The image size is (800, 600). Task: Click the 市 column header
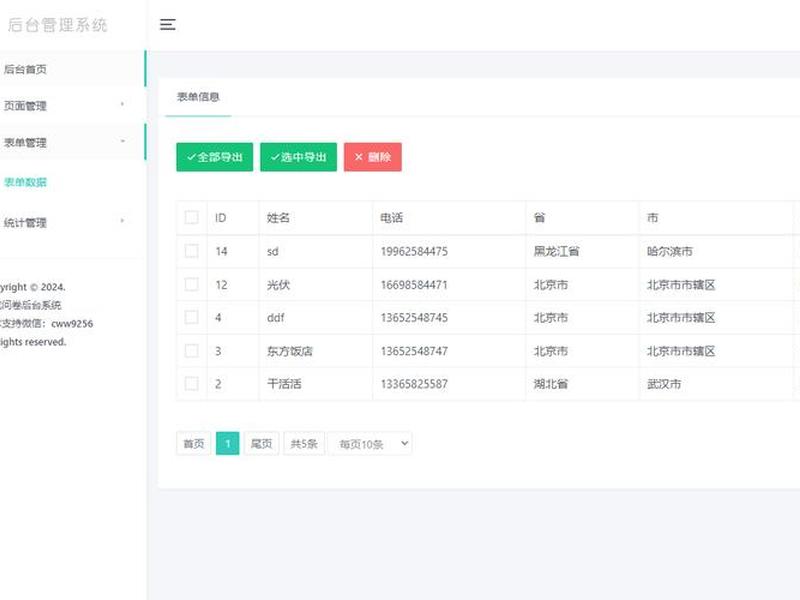653,218
